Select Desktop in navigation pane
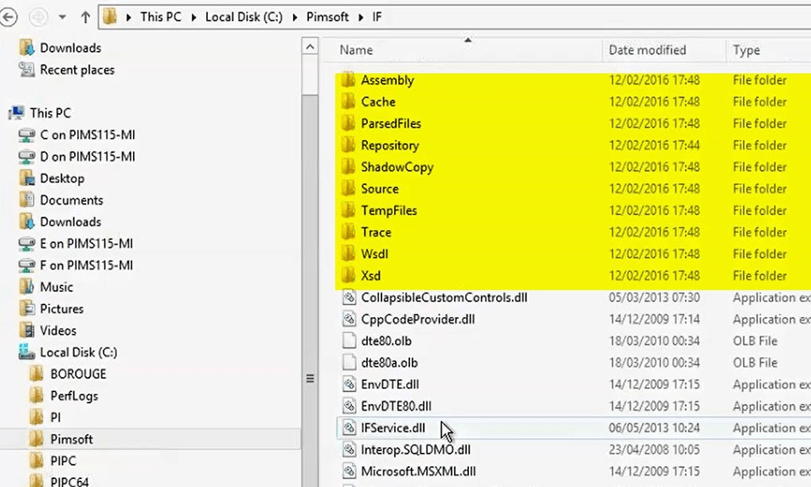 [62, 178]
